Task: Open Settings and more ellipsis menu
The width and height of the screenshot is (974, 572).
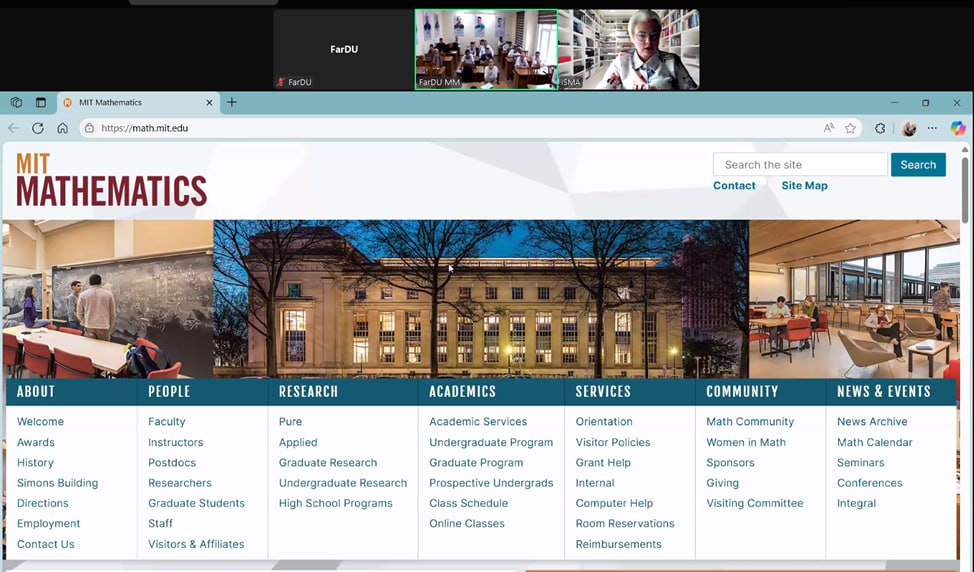Action: (932, 128)
